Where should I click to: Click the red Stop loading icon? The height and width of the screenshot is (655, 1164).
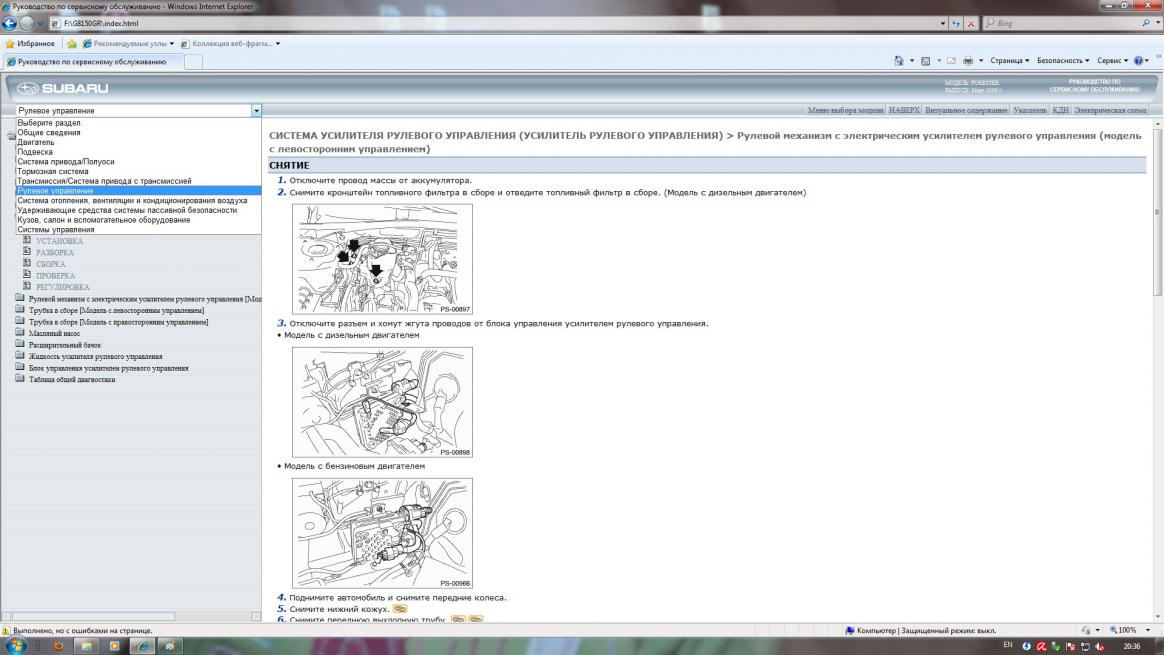[971, 24]
